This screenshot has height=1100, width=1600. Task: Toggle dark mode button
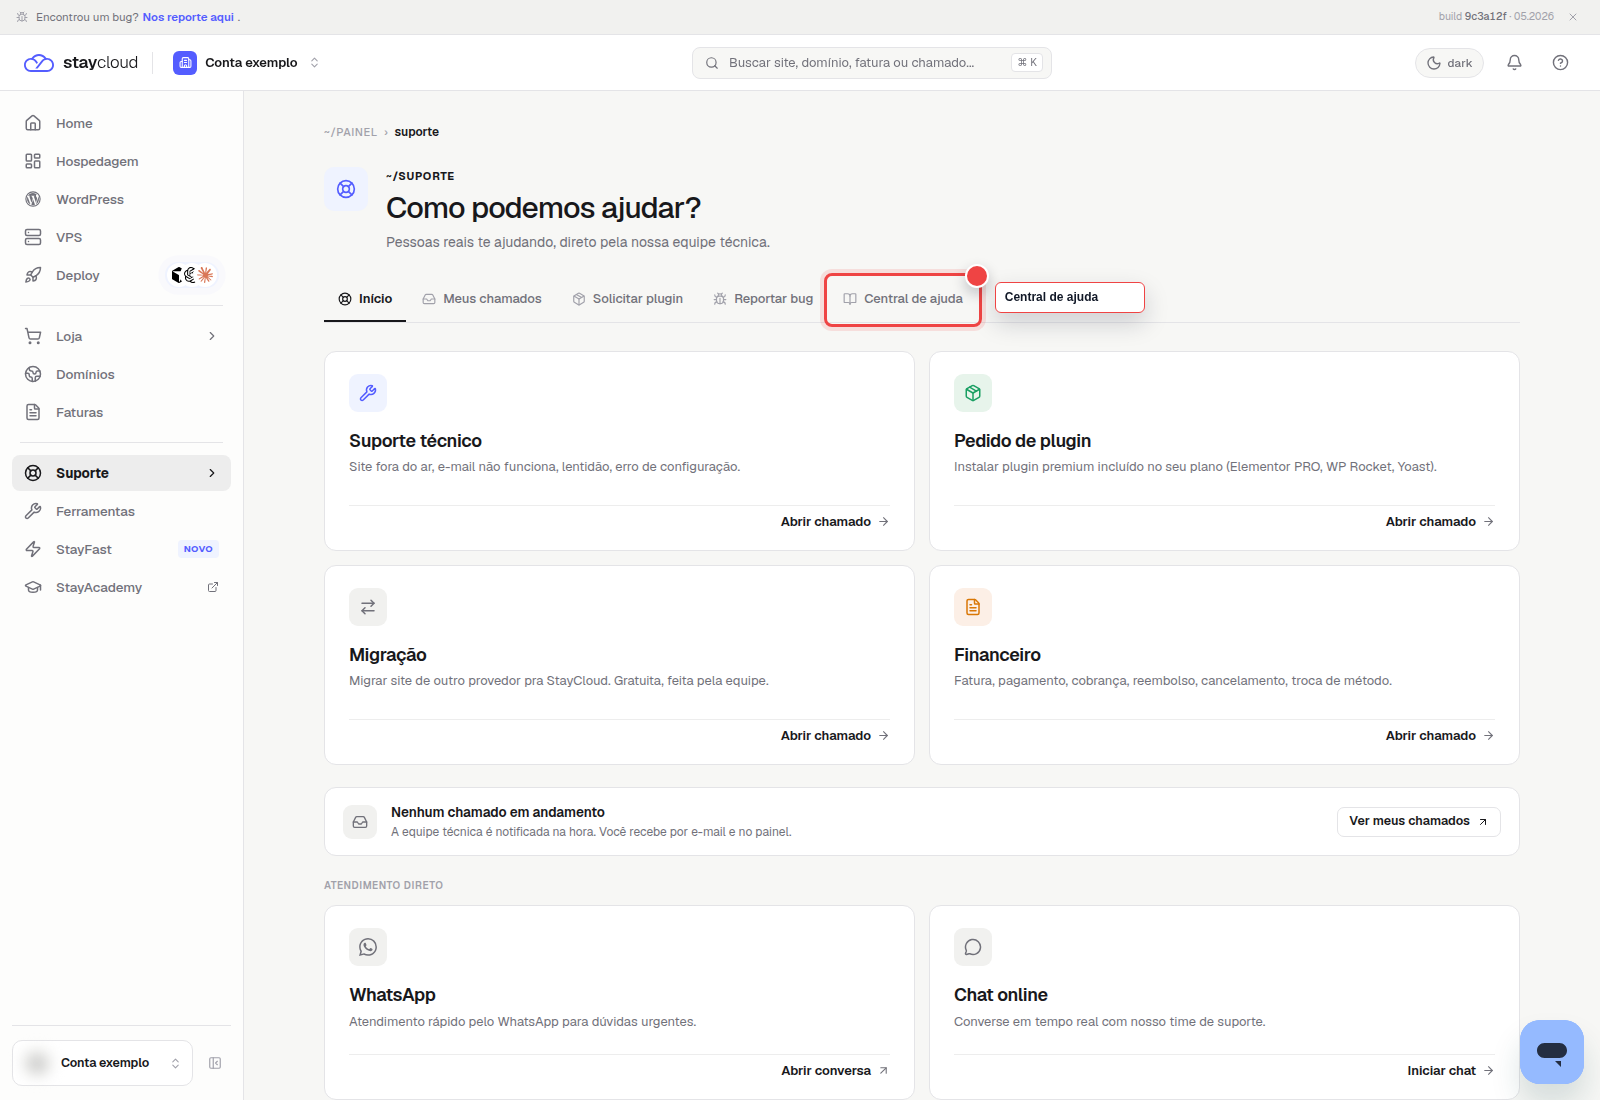pyautogui.click(x=1449, y=63)
